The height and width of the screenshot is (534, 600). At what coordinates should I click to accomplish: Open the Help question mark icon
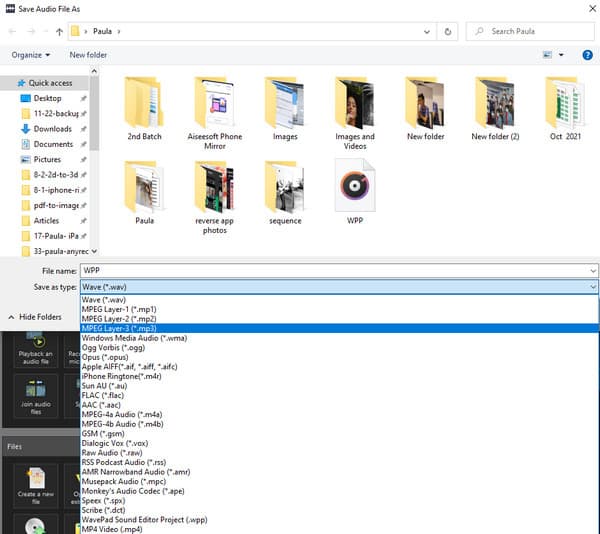click(587, 55)
